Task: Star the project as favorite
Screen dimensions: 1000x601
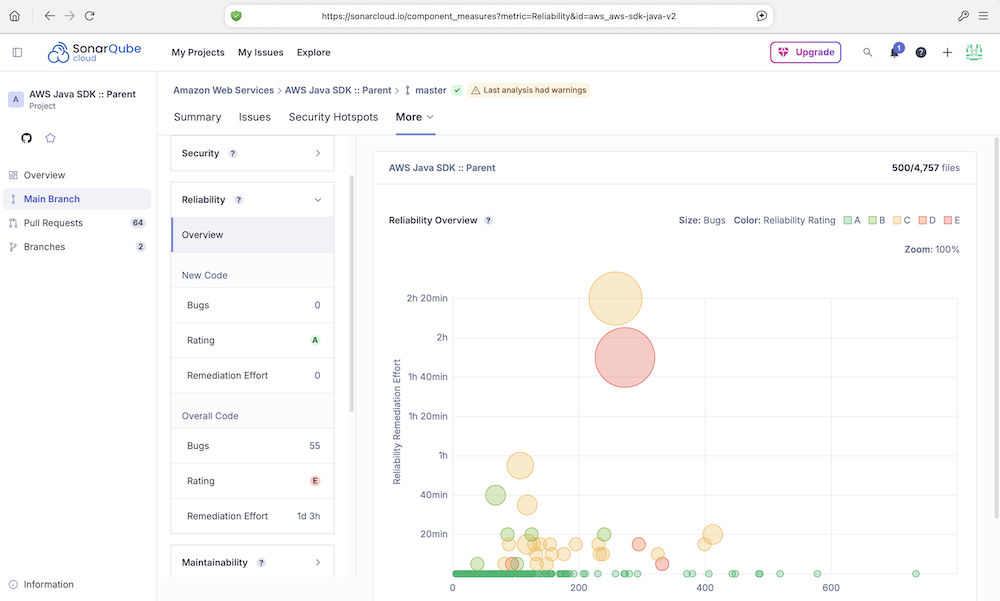Action: pyautogui.click(x=50, y=138)
